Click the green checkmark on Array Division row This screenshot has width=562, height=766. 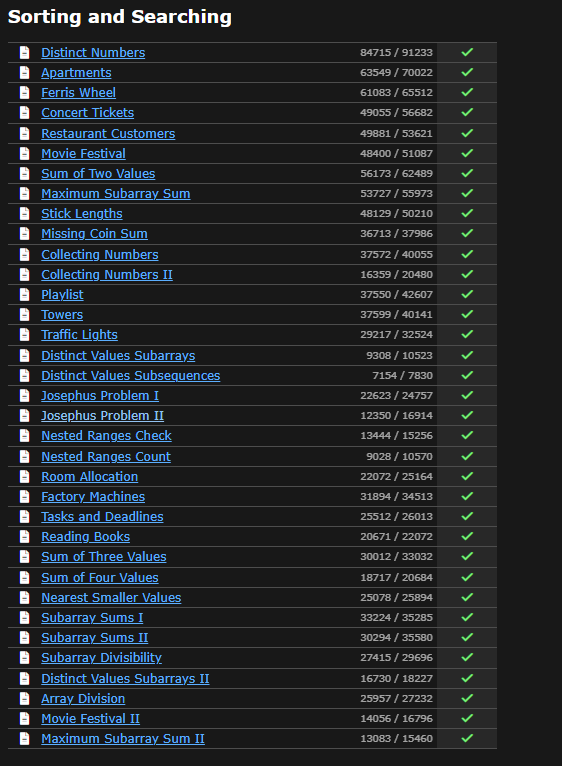pyautogui.click(x=467, y=698)
